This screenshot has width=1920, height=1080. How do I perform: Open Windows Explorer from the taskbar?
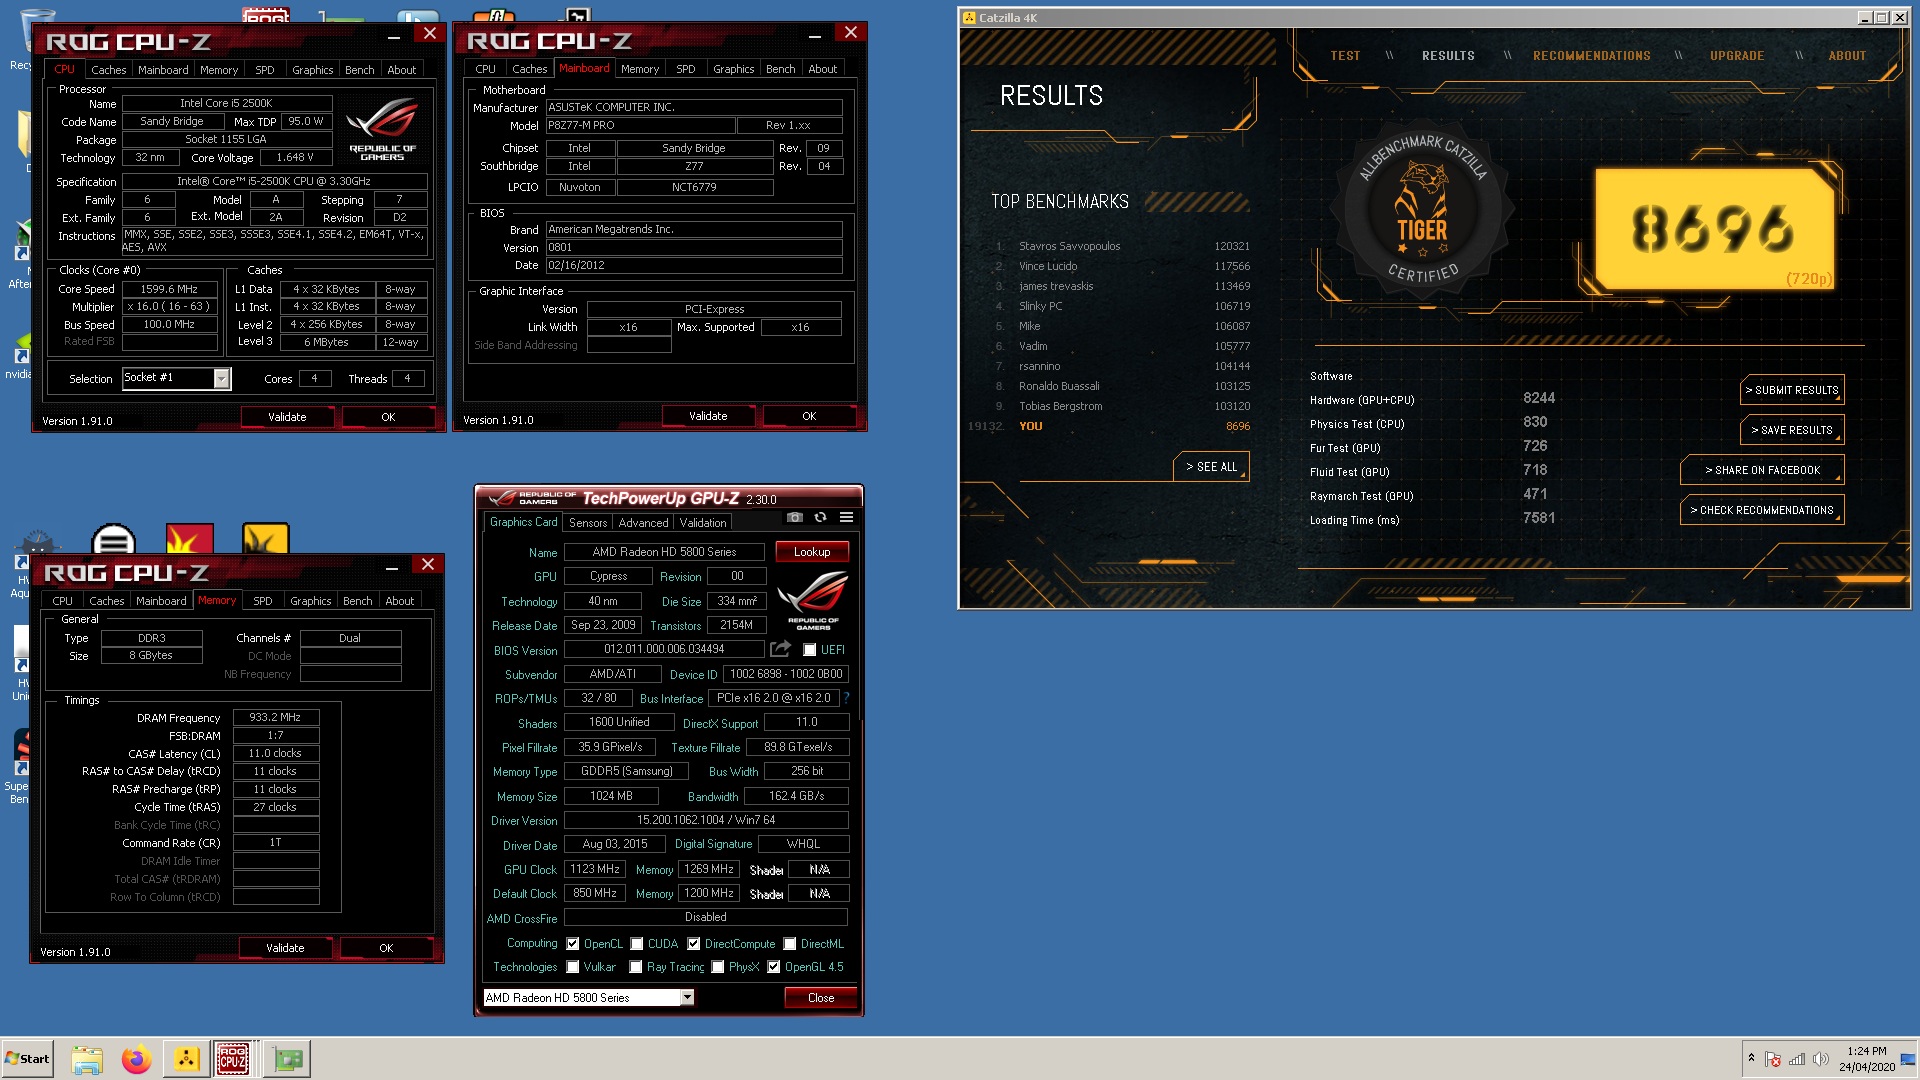(x=87, y=1059)
